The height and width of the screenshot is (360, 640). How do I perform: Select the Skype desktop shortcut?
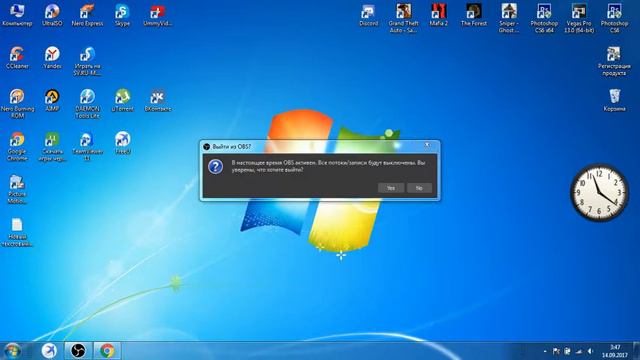(122, 15)
